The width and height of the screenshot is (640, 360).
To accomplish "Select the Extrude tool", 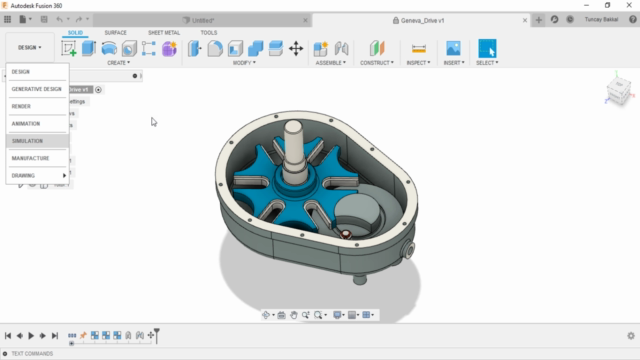I will click(x=89, y=48).
